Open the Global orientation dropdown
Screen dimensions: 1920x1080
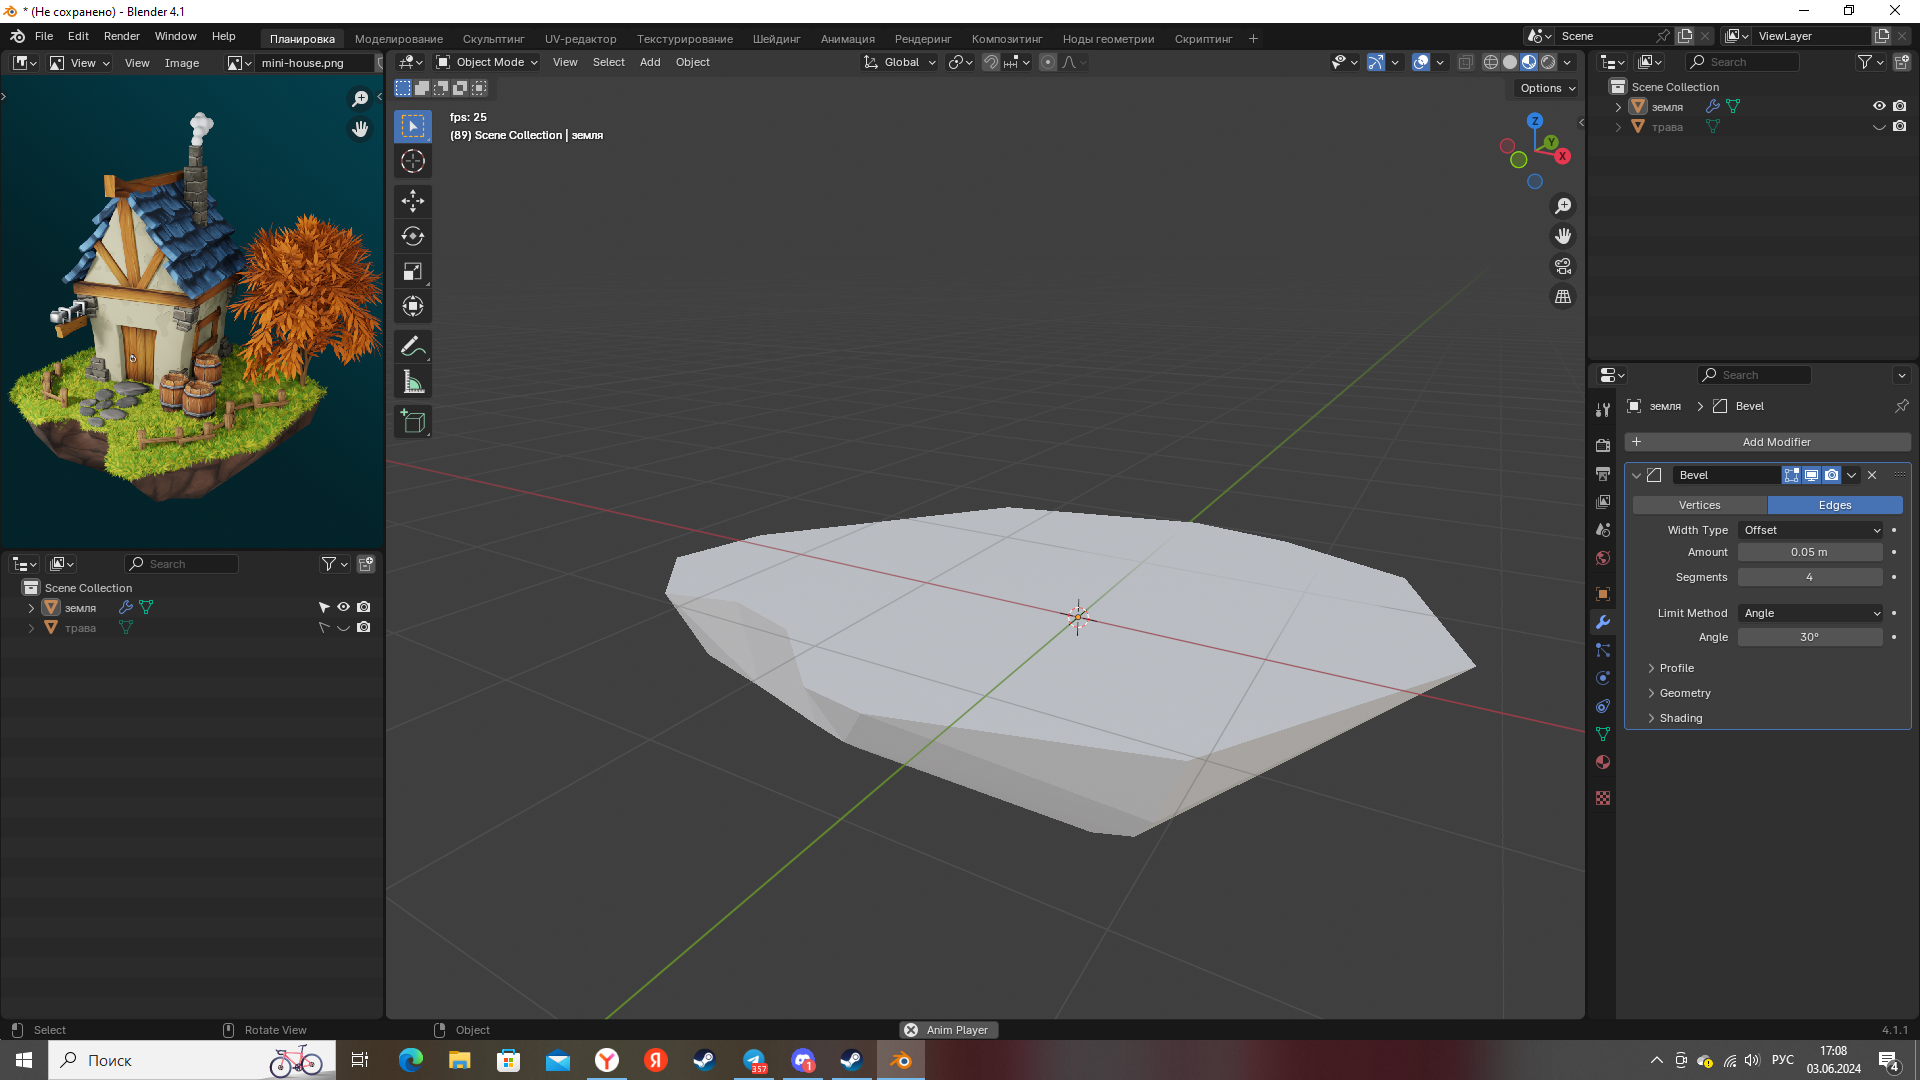pyautogui.click(x=900, y=62)
